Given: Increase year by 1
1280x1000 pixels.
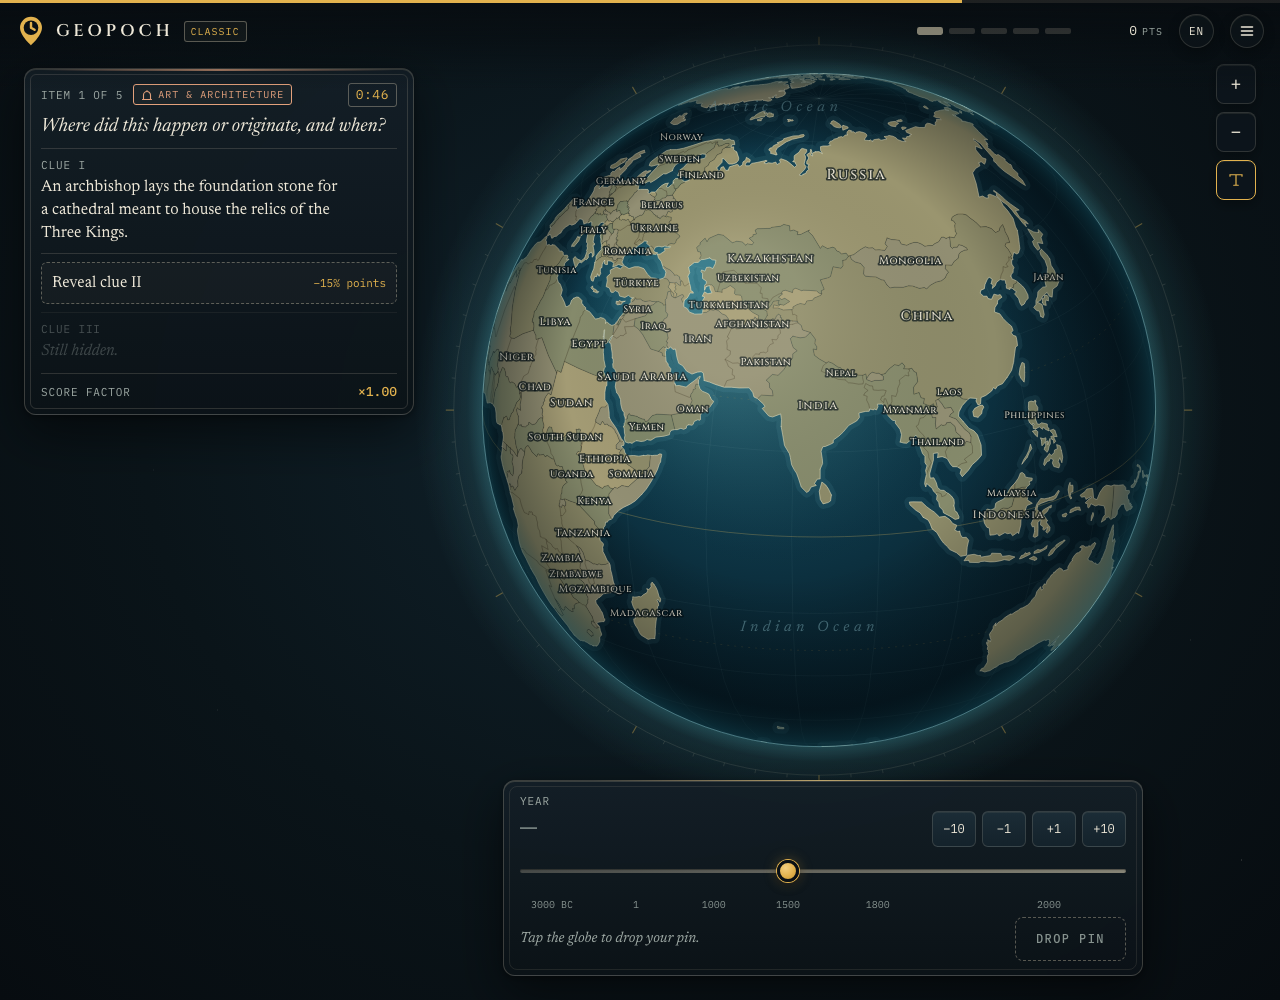Looking at the screenshot, I should [x=1054, y=829].
